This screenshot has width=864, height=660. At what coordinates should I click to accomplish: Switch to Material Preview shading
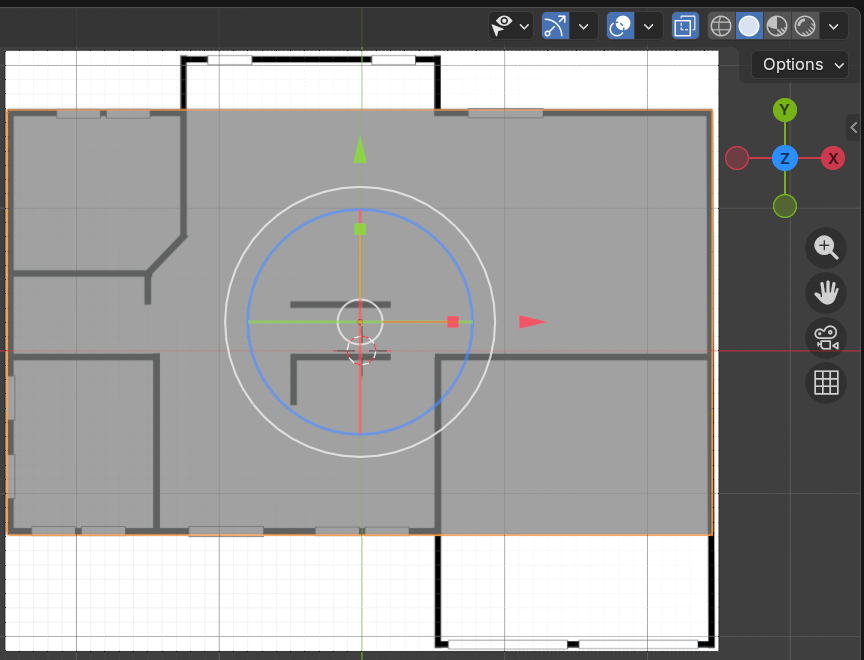click(777, 26)
